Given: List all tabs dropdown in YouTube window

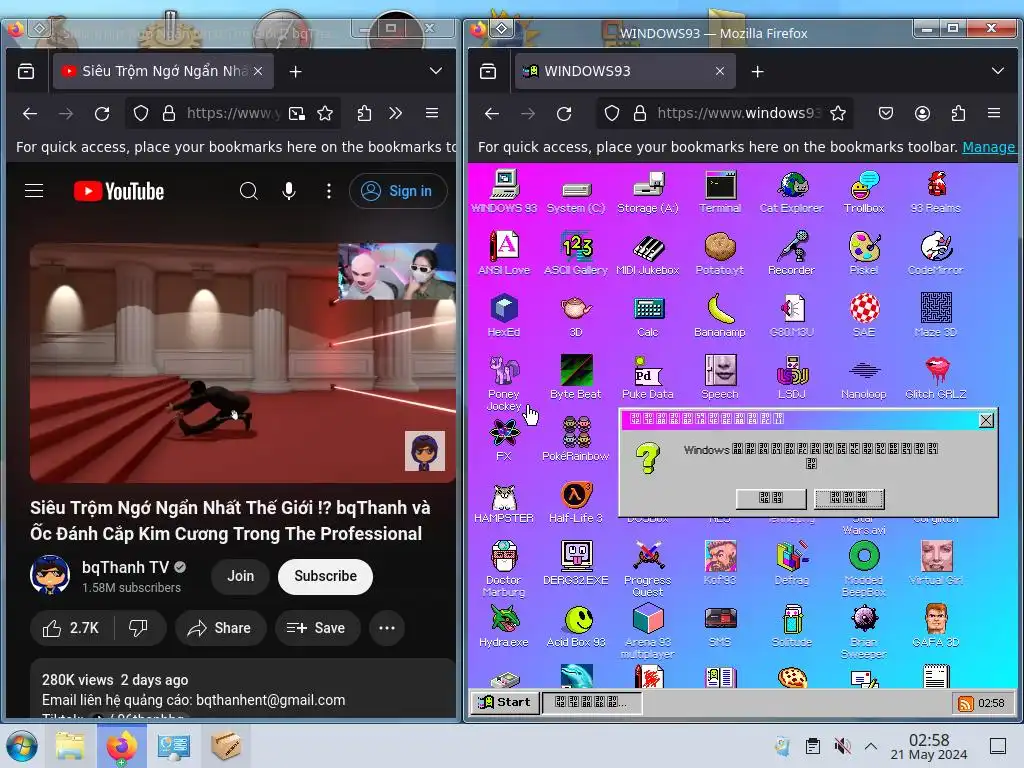Looking at the screenshot, I should (436, 71).
